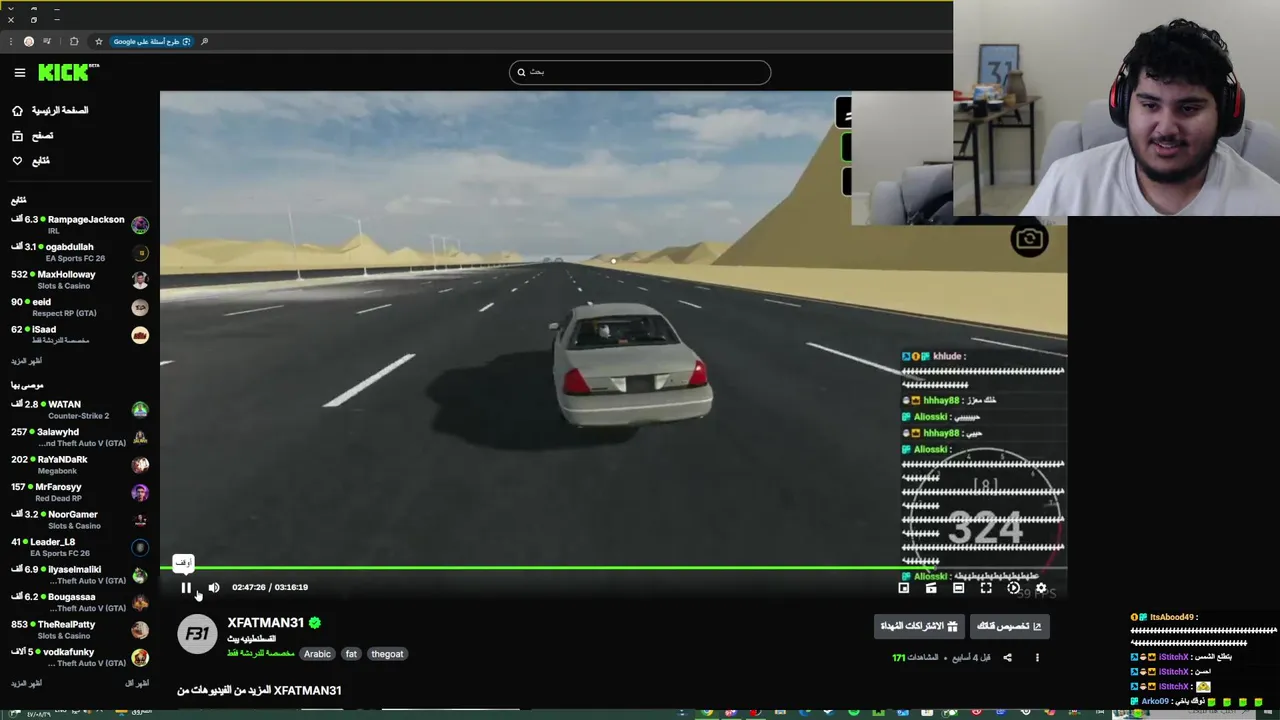Toggle theater mode in the player
Screen dimensions: 1280x720
(958, 588)
